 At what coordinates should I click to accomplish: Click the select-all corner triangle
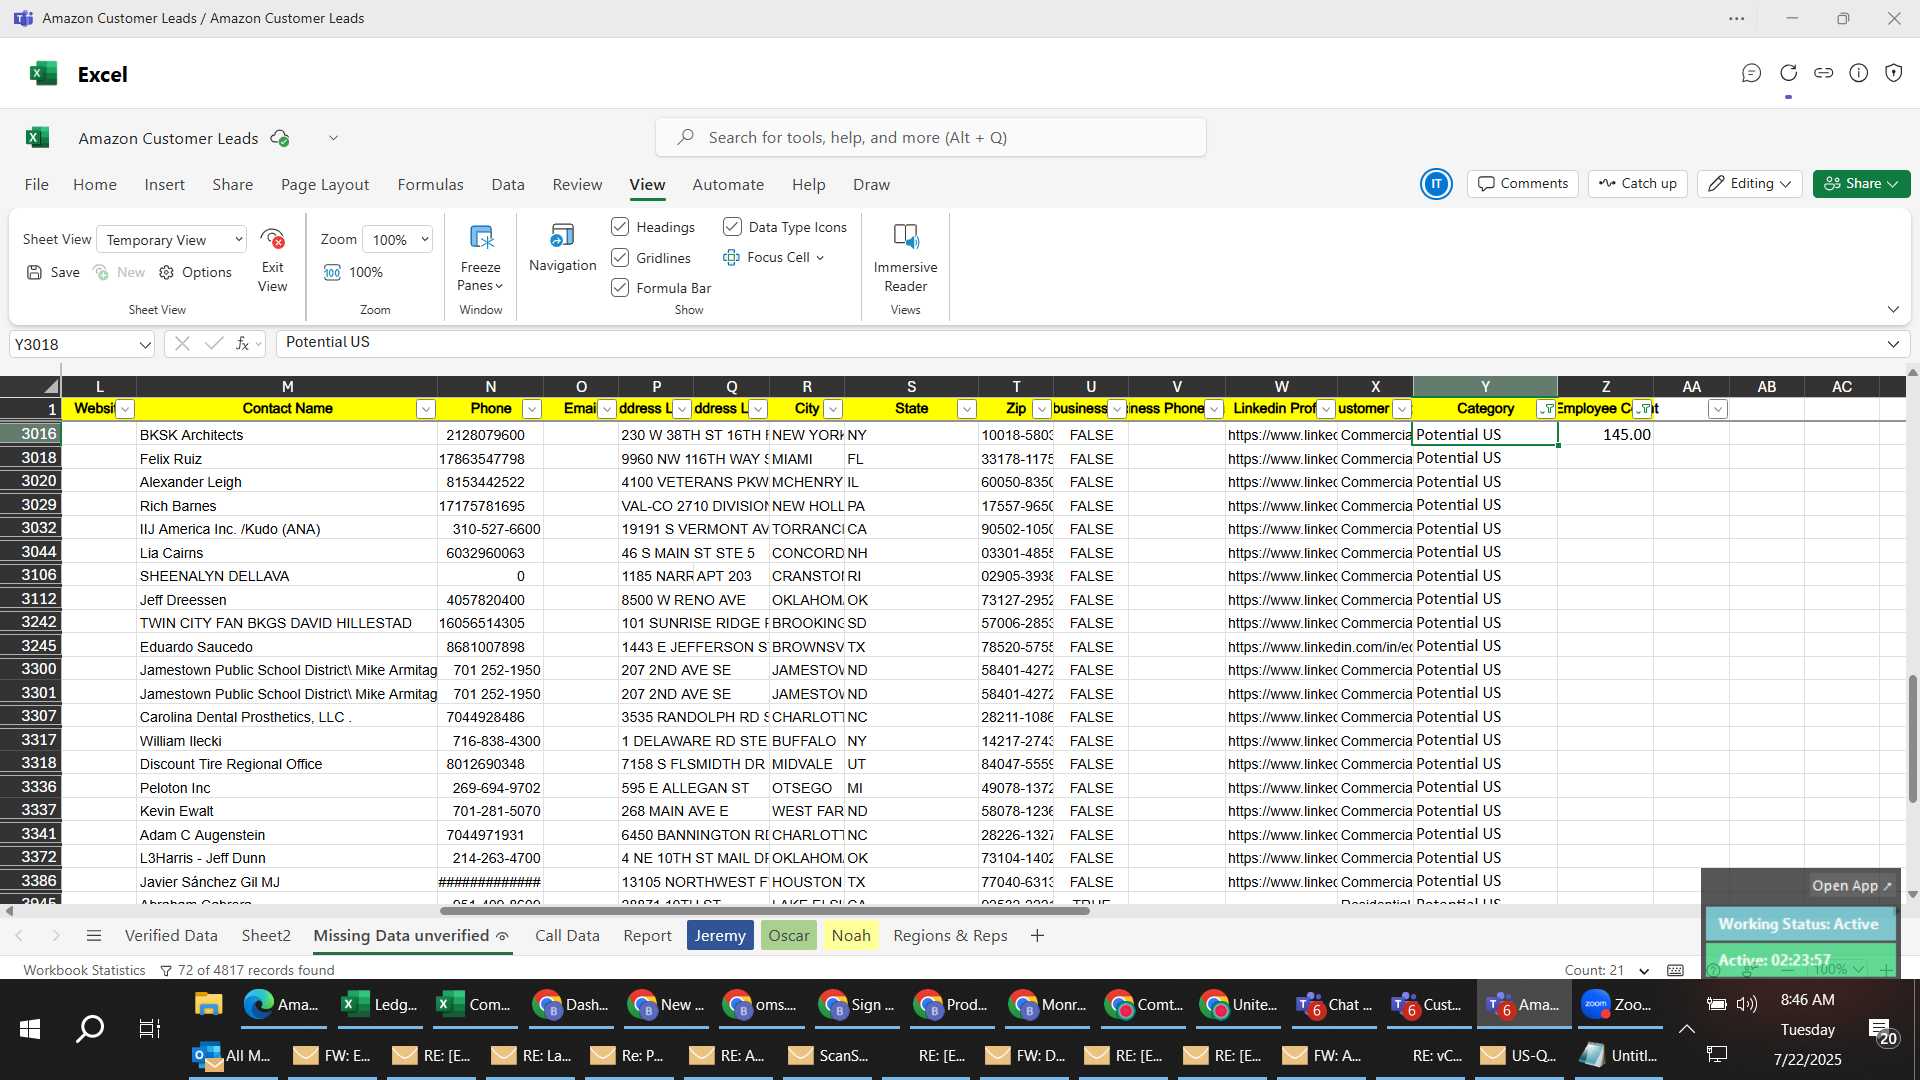click(50, 386)
